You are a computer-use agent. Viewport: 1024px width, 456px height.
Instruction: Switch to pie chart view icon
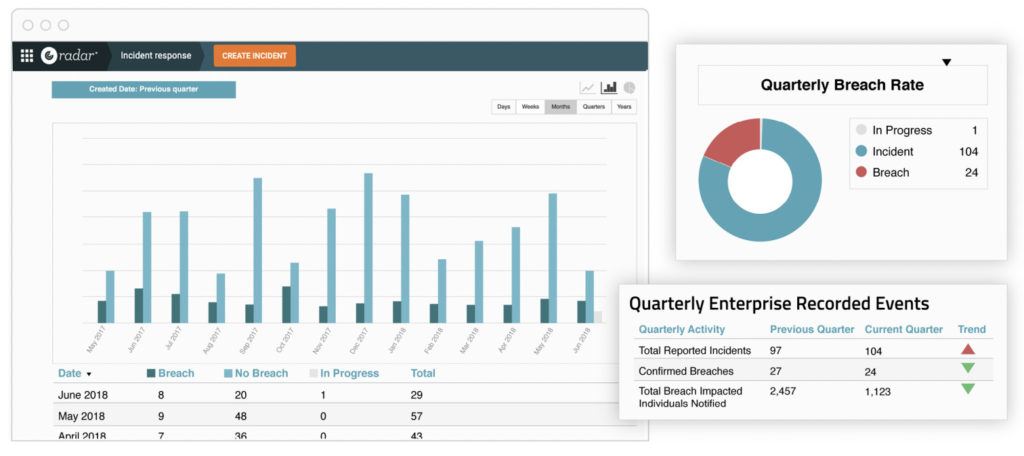click(629, 88)
